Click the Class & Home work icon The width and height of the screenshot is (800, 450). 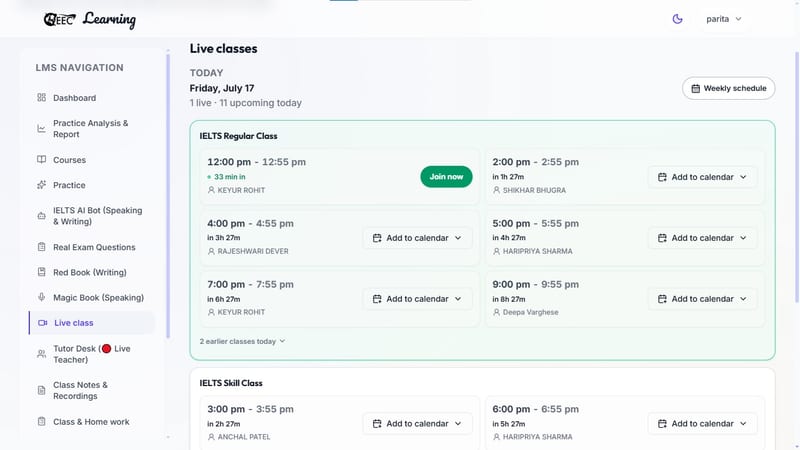pos(41,421)
